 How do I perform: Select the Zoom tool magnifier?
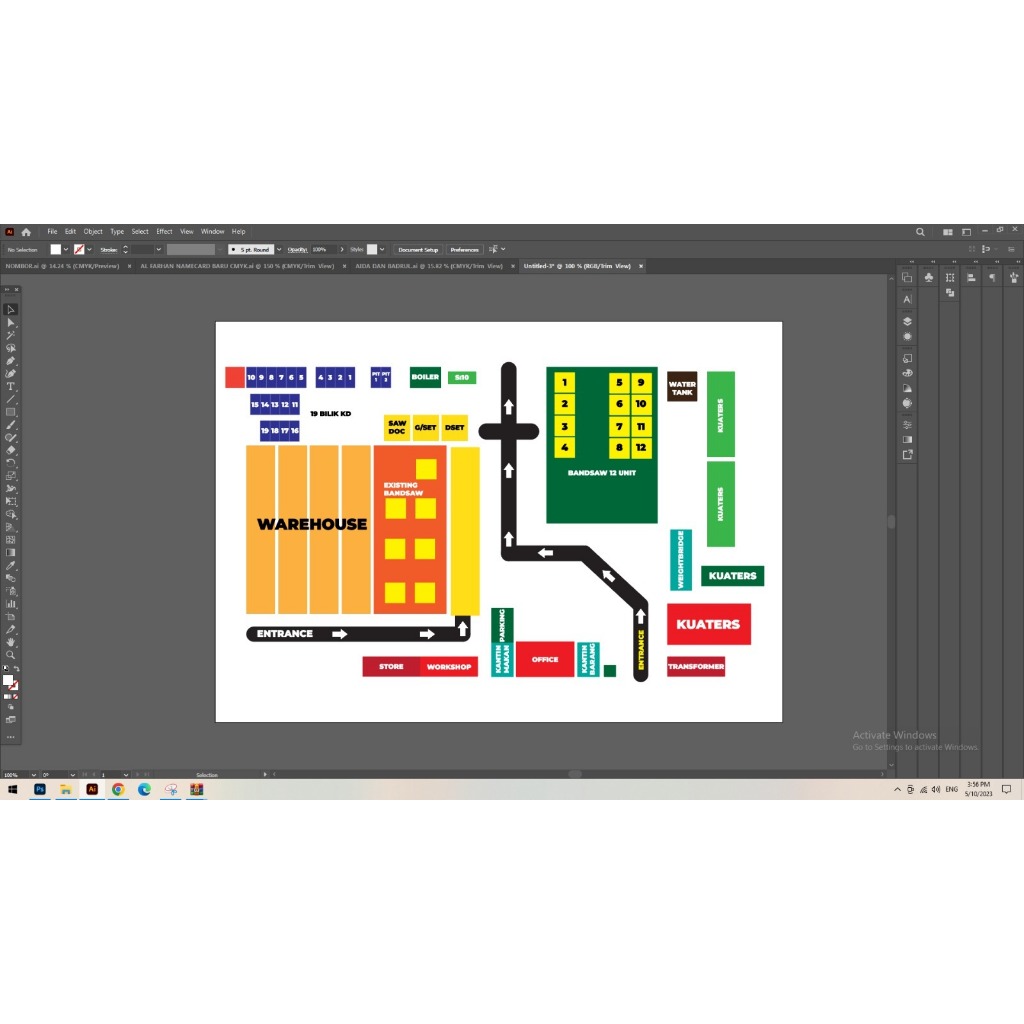pos(11,655)
